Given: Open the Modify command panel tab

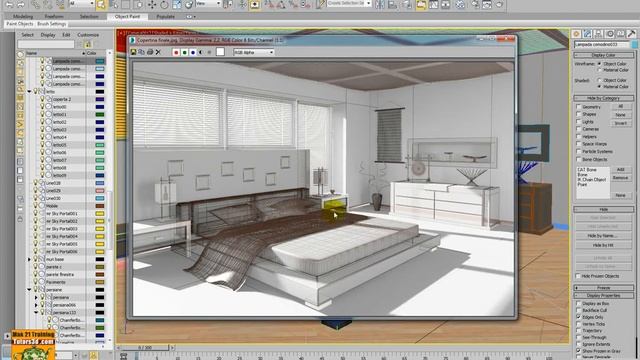Looking at the screenshot, I should pos(587,34).
